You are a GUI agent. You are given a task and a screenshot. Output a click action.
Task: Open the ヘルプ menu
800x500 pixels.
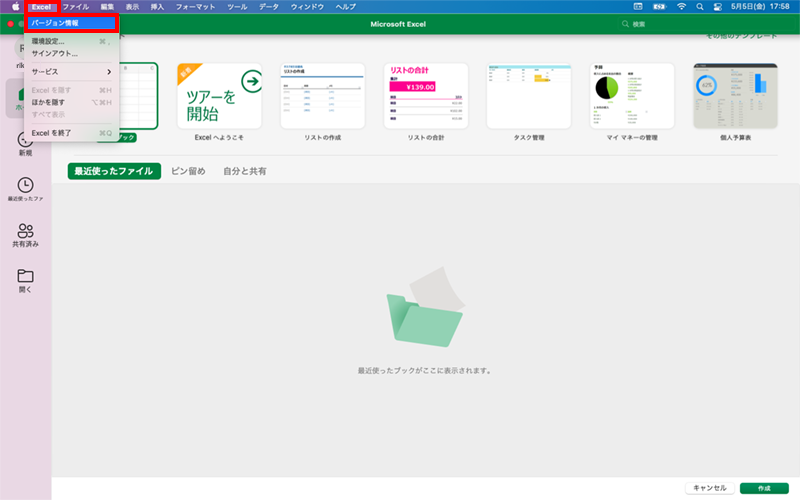coord(345,7)
